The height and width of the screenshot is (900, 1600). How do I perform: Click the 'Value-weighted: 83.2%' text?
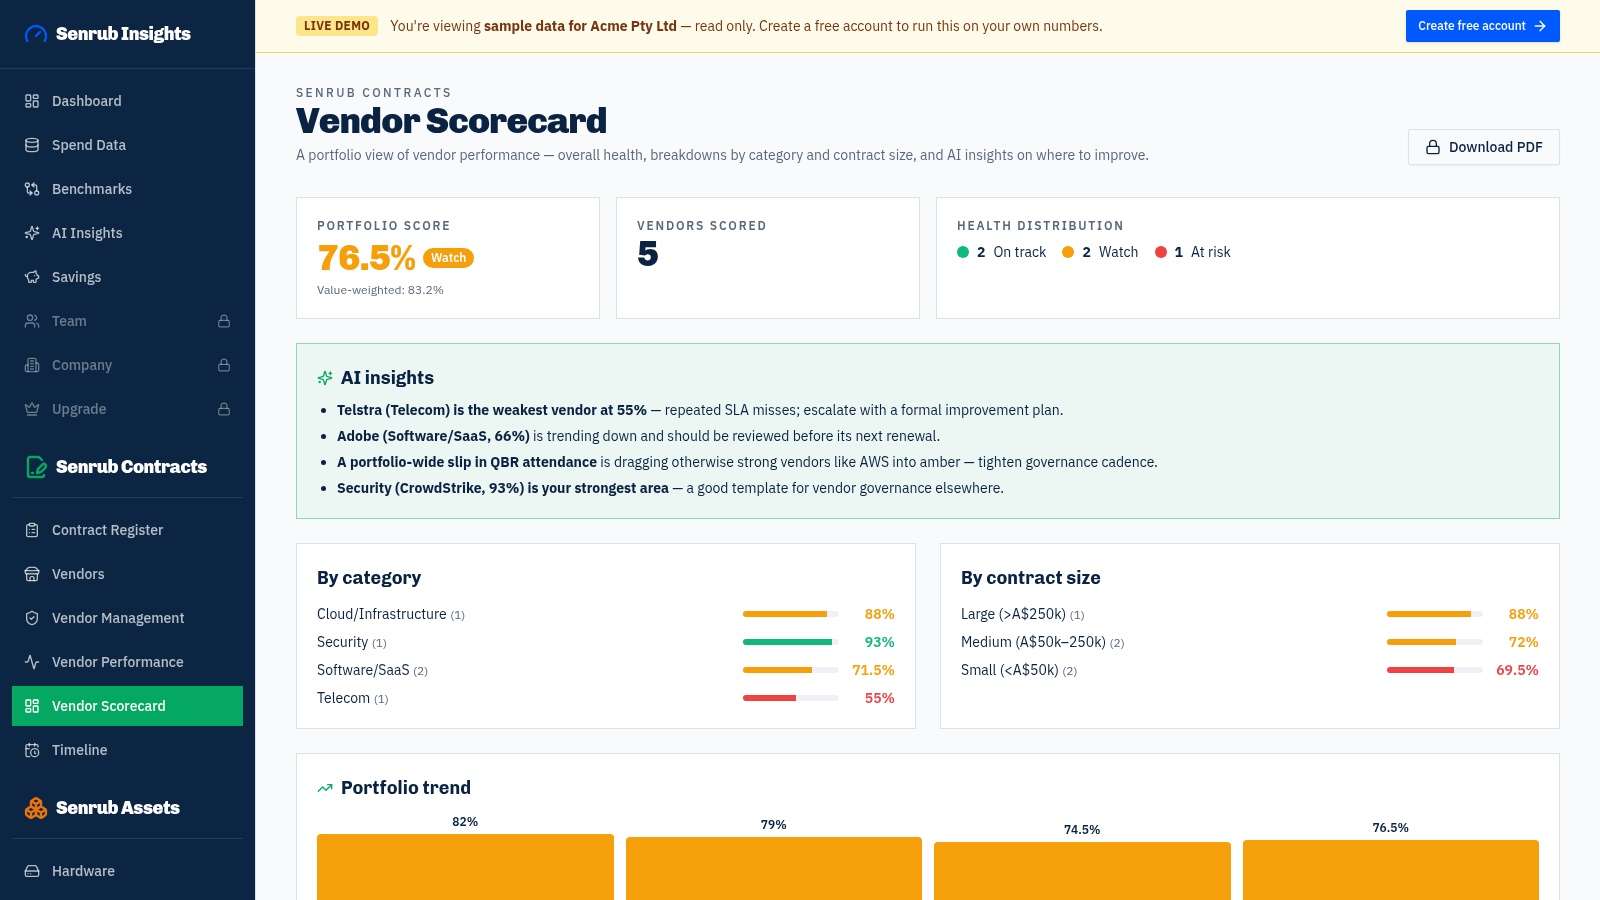[380, 290]
